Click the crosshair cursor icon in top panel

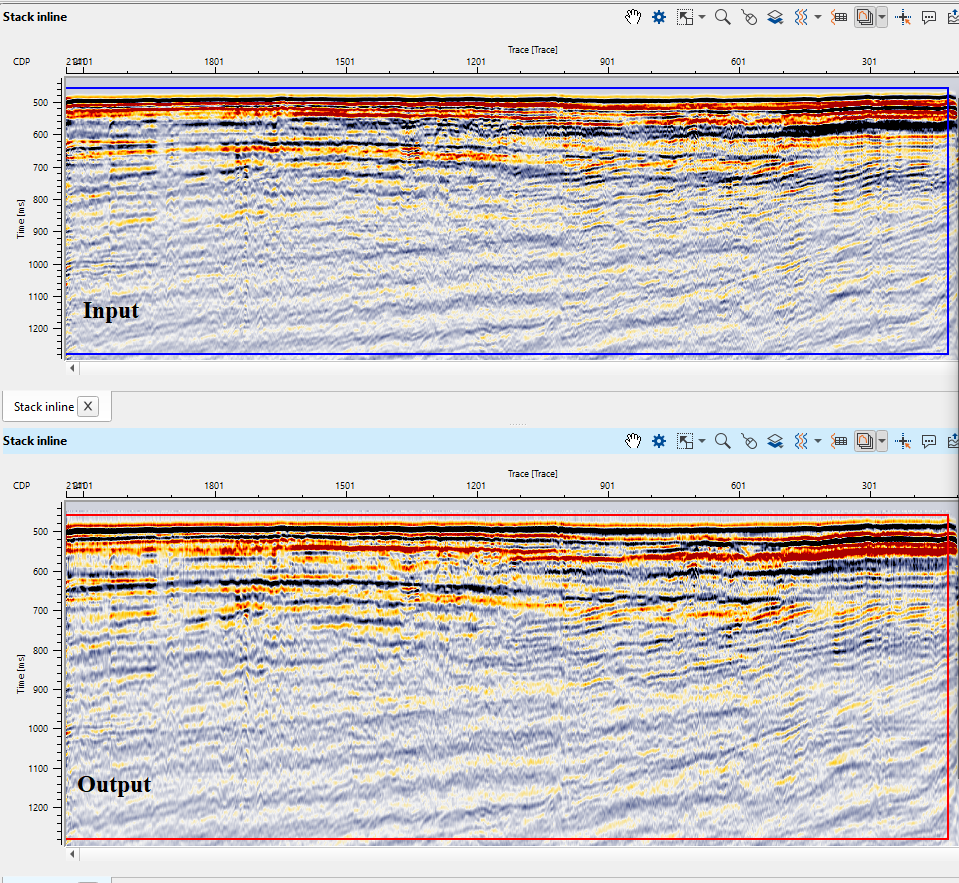[x=904, y=17]
